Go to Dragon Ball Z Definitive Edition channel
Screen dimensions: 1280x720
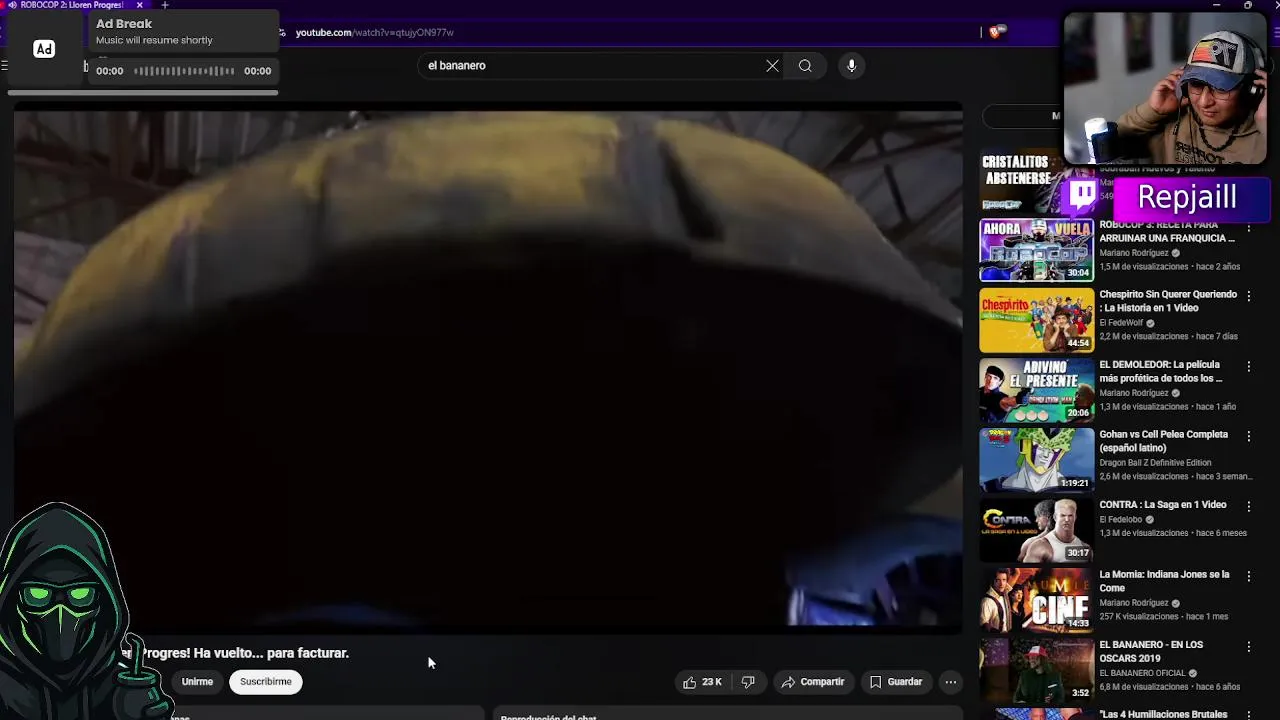[x=1155, y=463]
